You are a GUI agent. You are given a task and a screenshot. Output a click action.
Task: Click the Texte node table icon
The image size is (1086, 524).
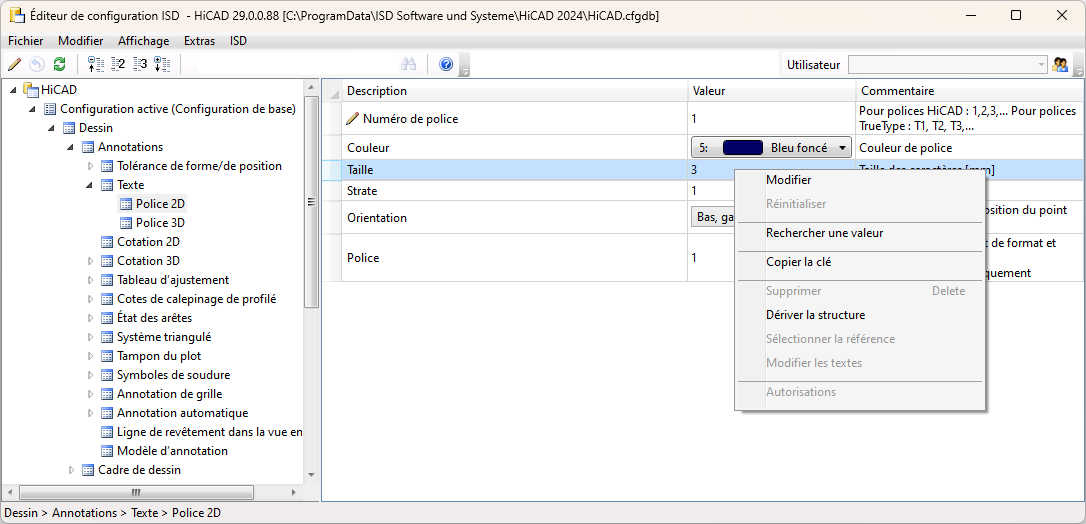pos(107,185)
